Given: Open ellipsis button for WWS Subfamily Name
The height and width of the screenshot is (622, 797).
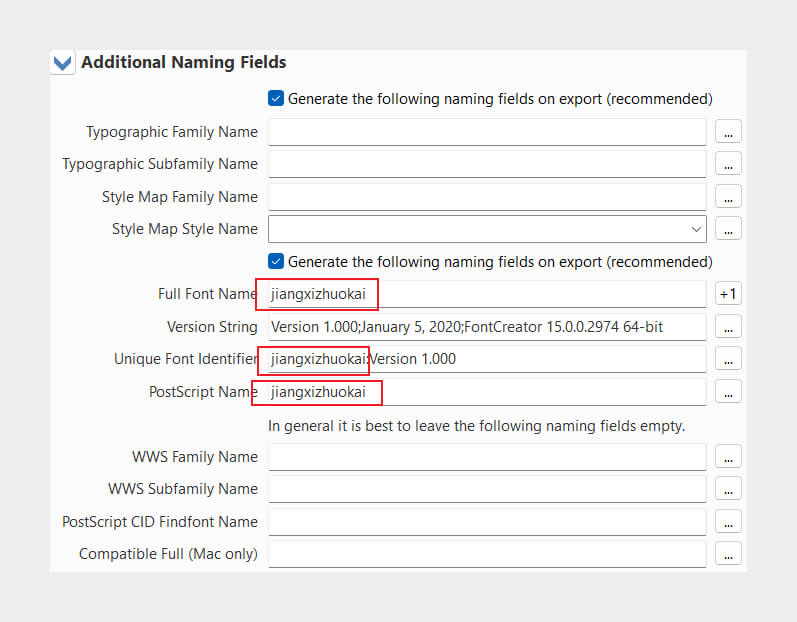Looking at the screenshot, I should (x=728, y=489).
